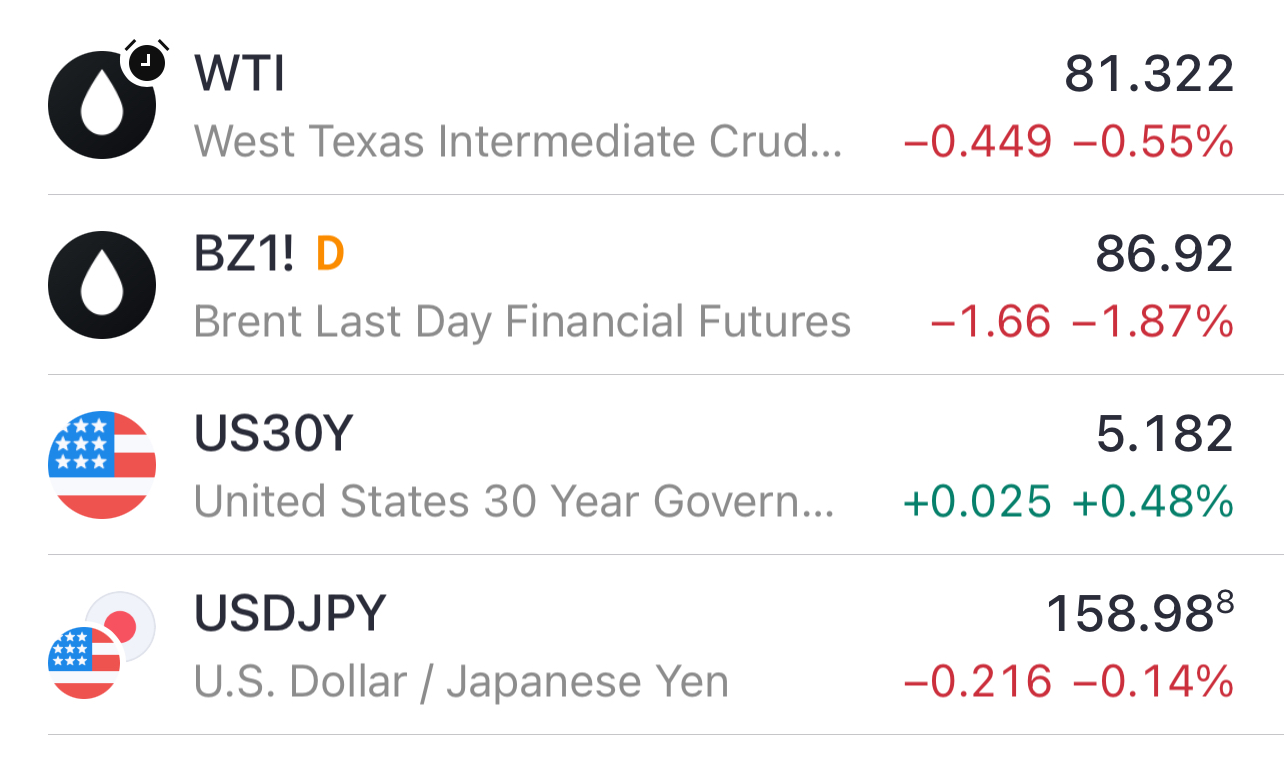Image resolution: width=1284 pixels, height=757 pixels.
Task: Tap the WTI oil drop icon
Action: point(102,105)
